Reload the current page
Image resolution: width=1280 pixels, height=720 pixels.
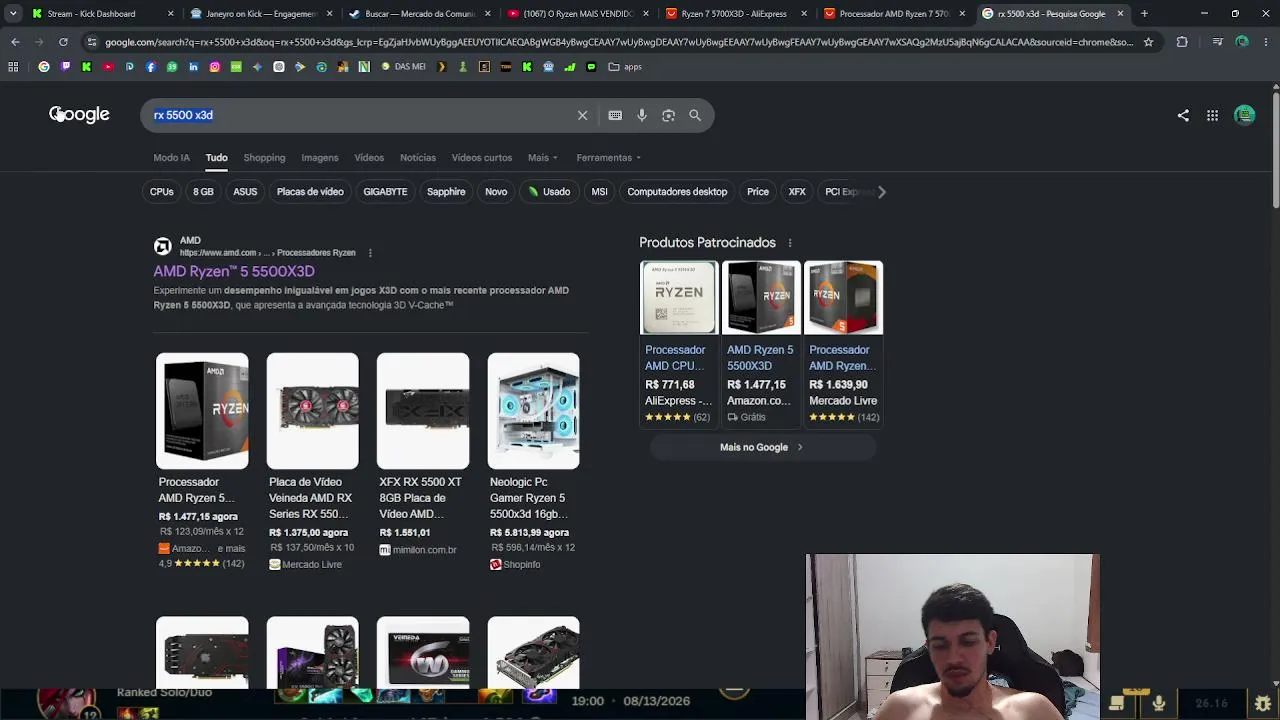(63, 42)
